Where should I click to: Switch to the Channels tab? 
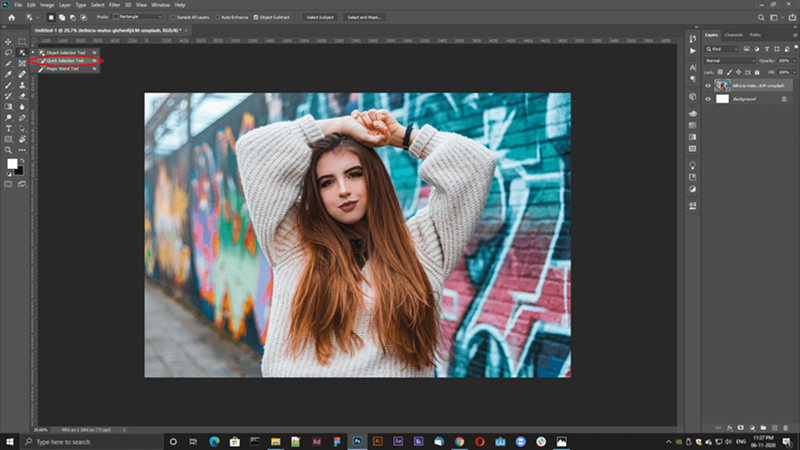point(733,35)
